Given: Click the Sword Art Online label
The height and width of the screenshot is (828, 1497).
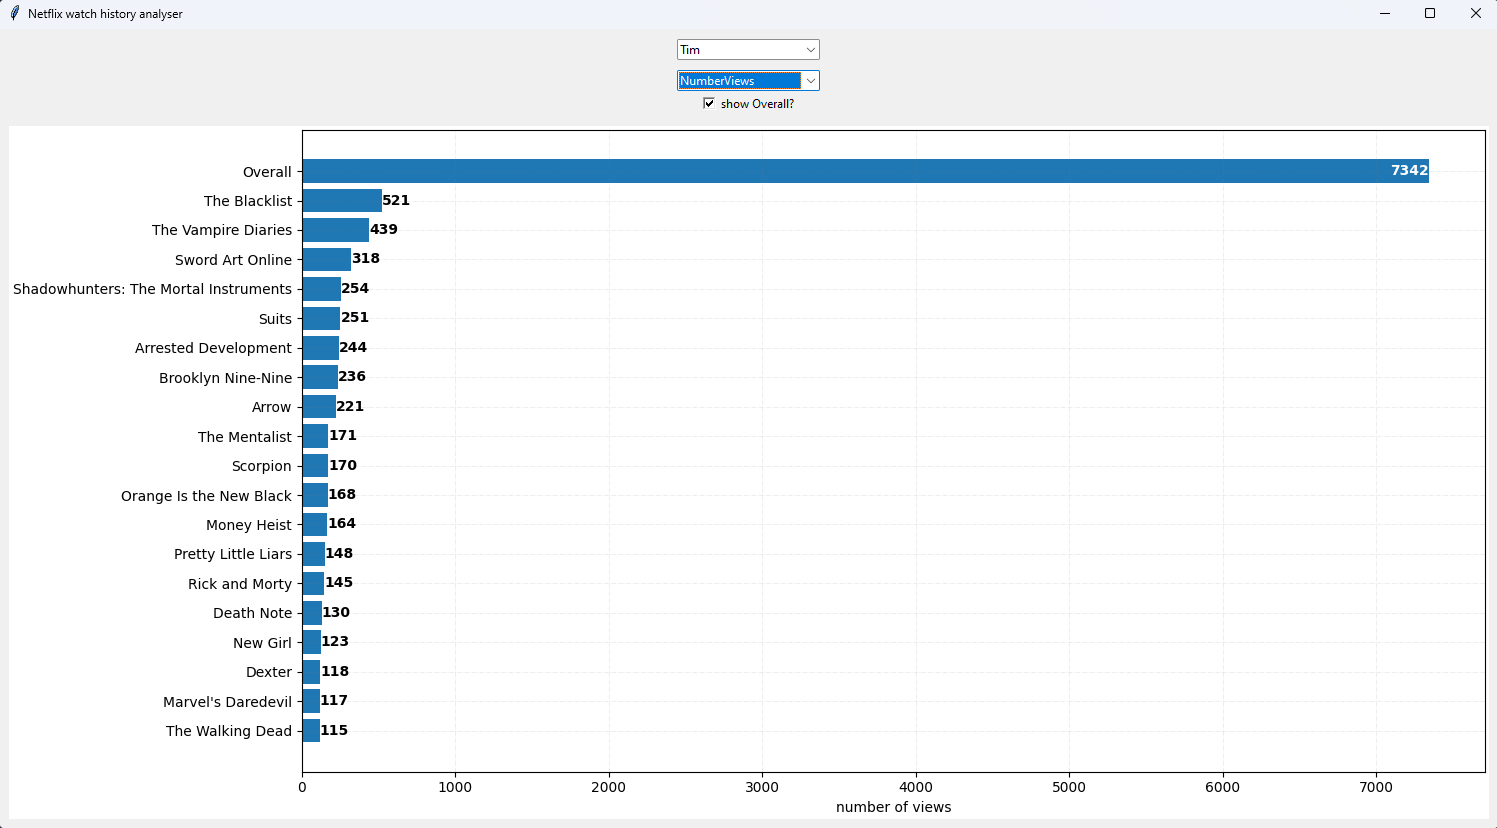Looking at the screenshot, I should pyautogui.click(x=233, y=260).
